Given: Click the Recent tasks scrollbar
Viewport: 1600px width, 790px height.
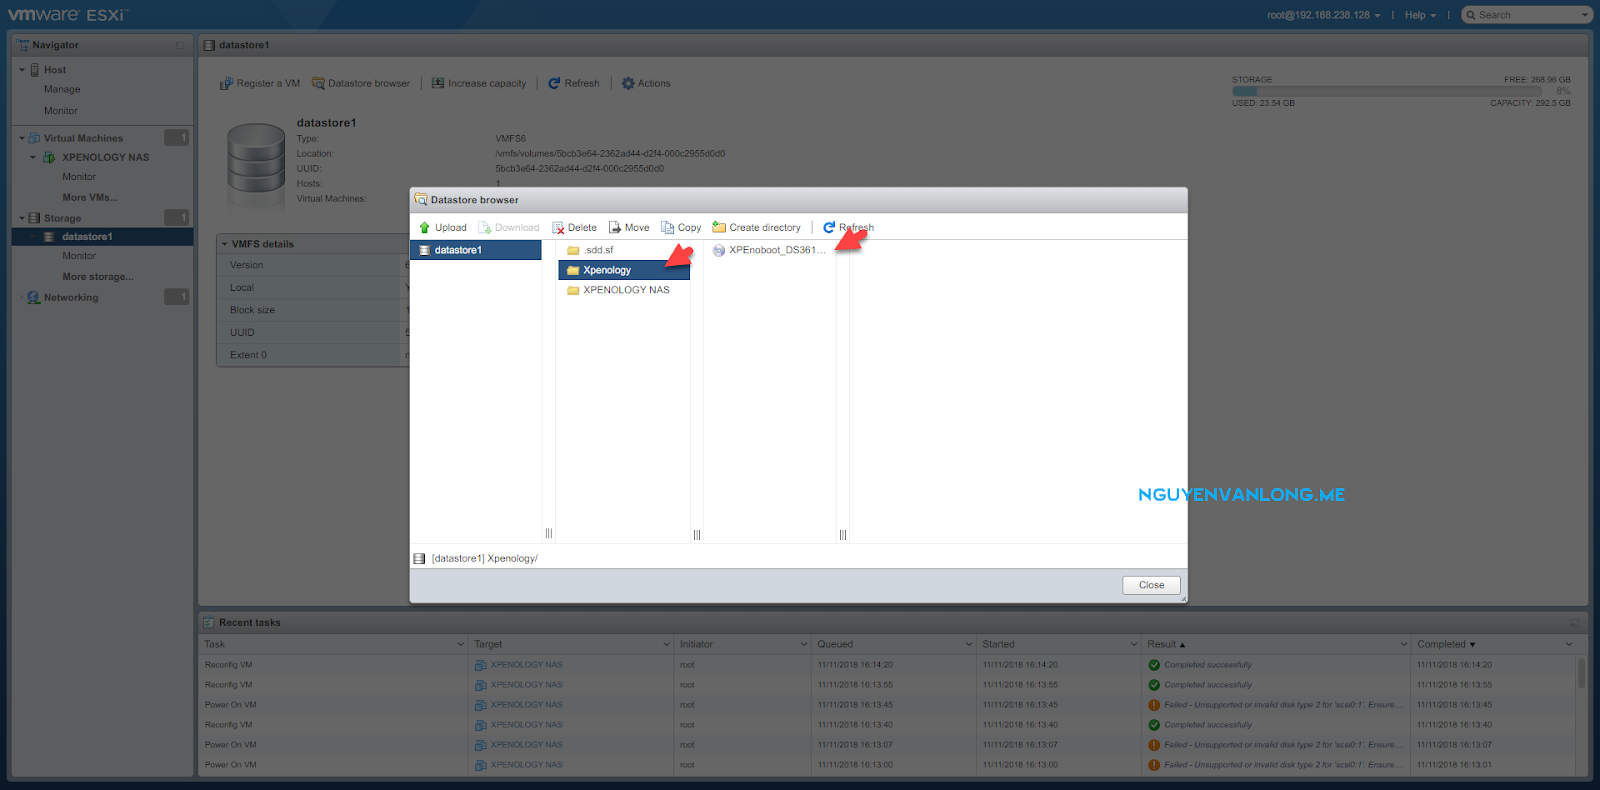Looking at the screenshot, I should [1581, 673].
